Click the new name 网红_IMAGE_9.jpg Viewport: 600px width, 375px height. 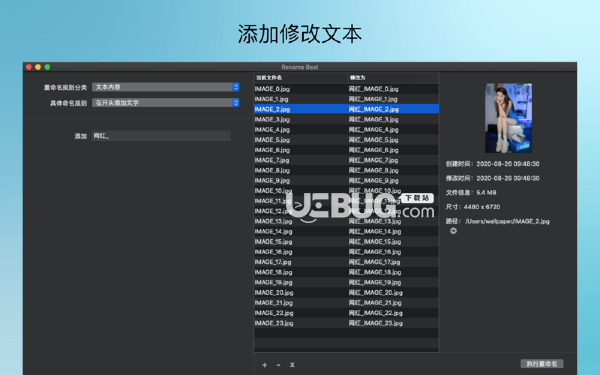point(373,181)
